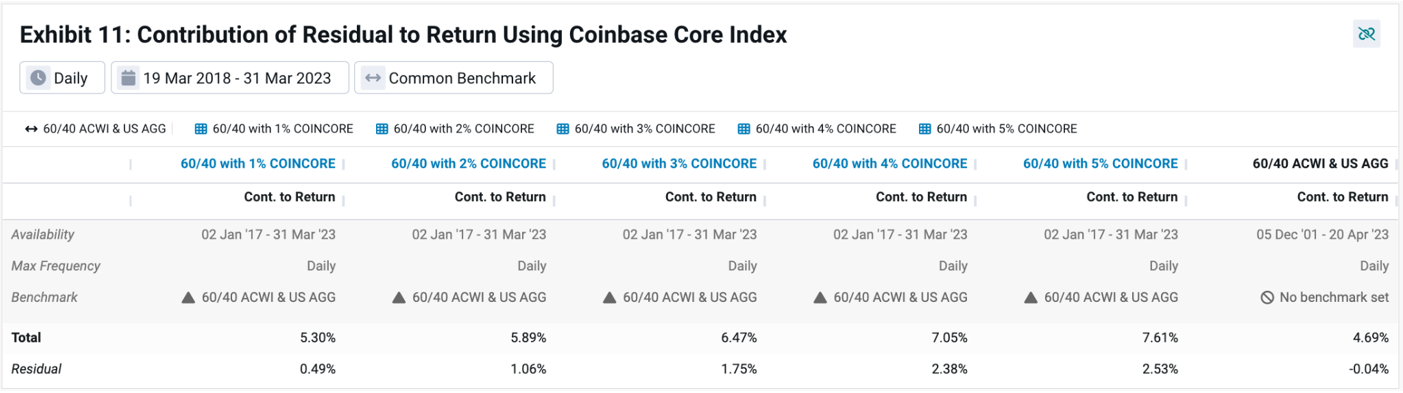Click the arrows icon beside Common Benchmark
1403x393 pixels.
pyautogui.click(x=373, y=78)
